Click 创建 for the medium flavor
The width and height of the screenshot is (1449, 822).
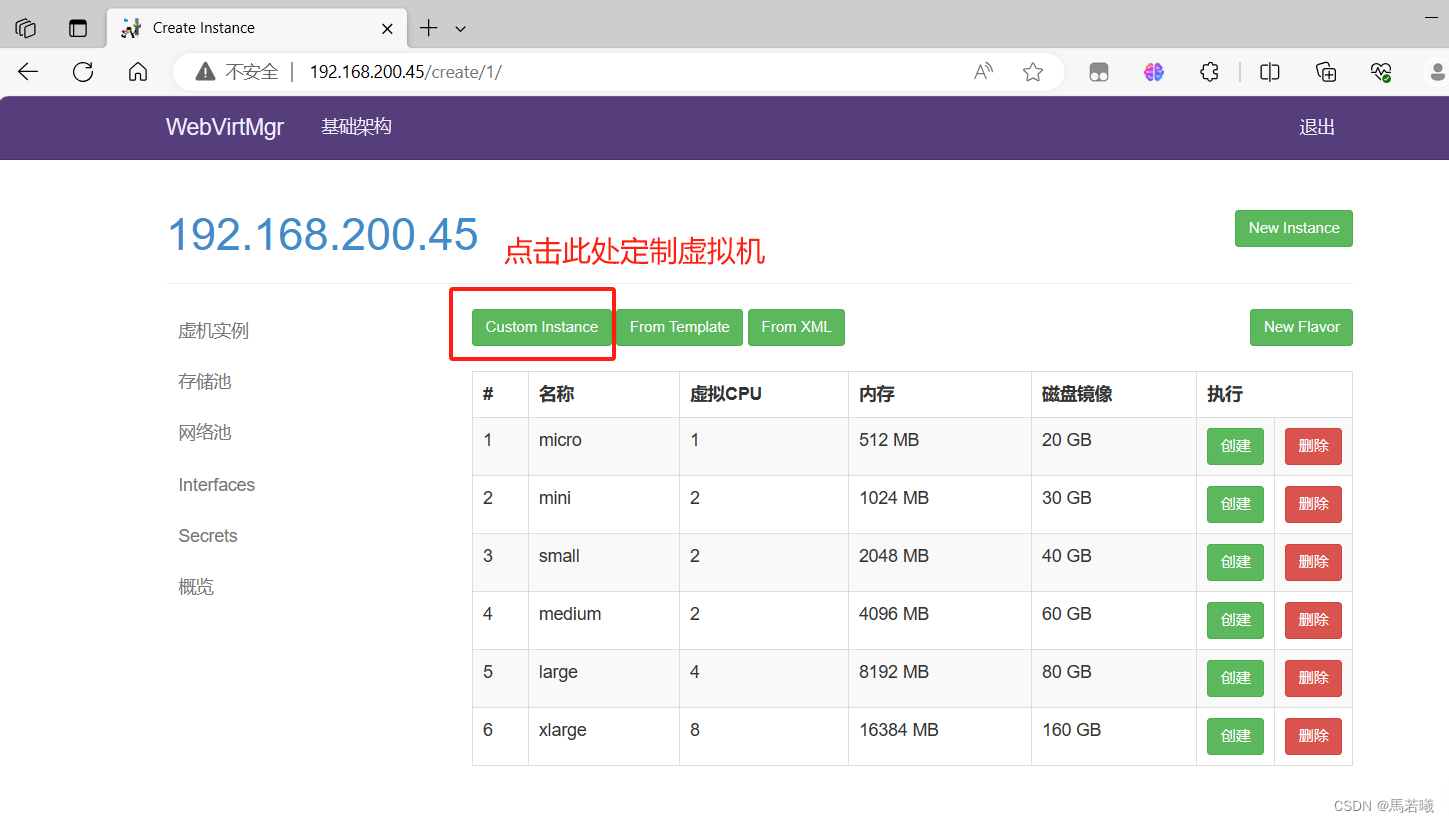point(1236,620)
